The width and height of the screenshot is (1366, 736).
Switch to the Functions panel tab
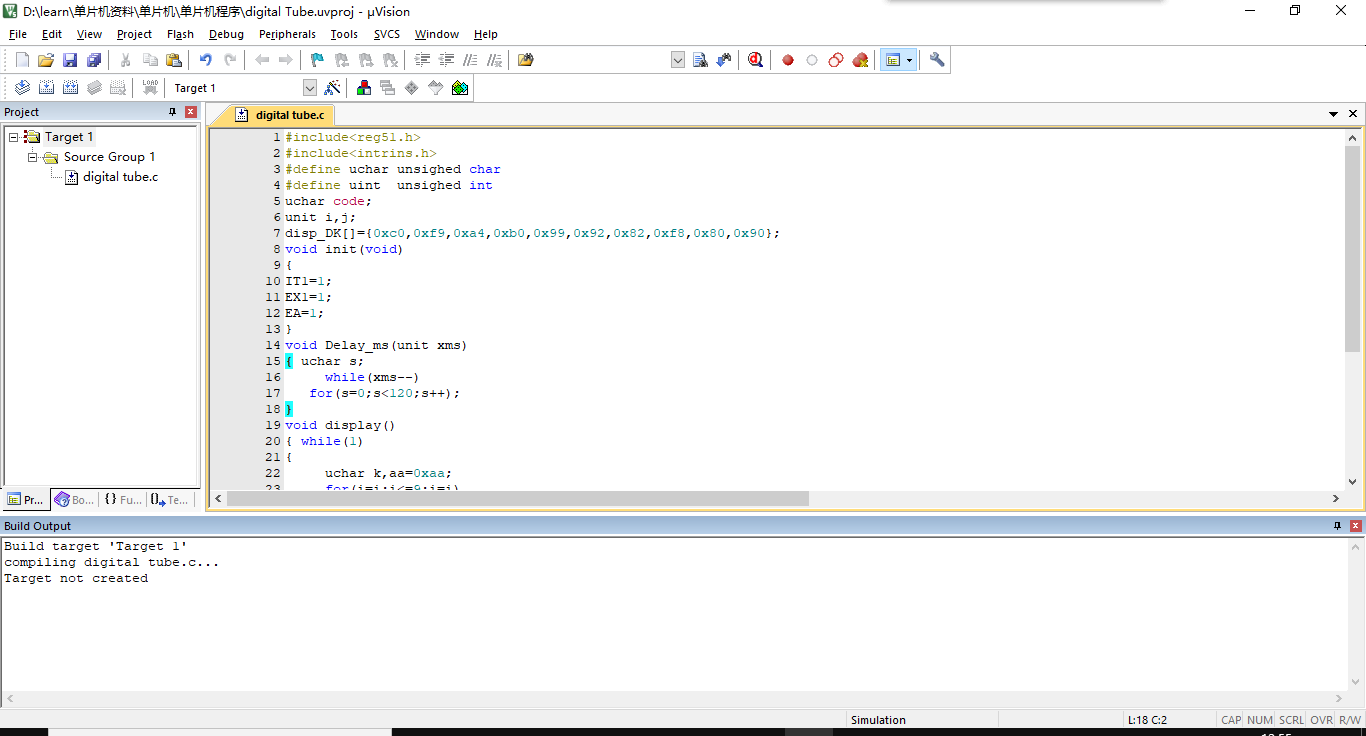122,499
